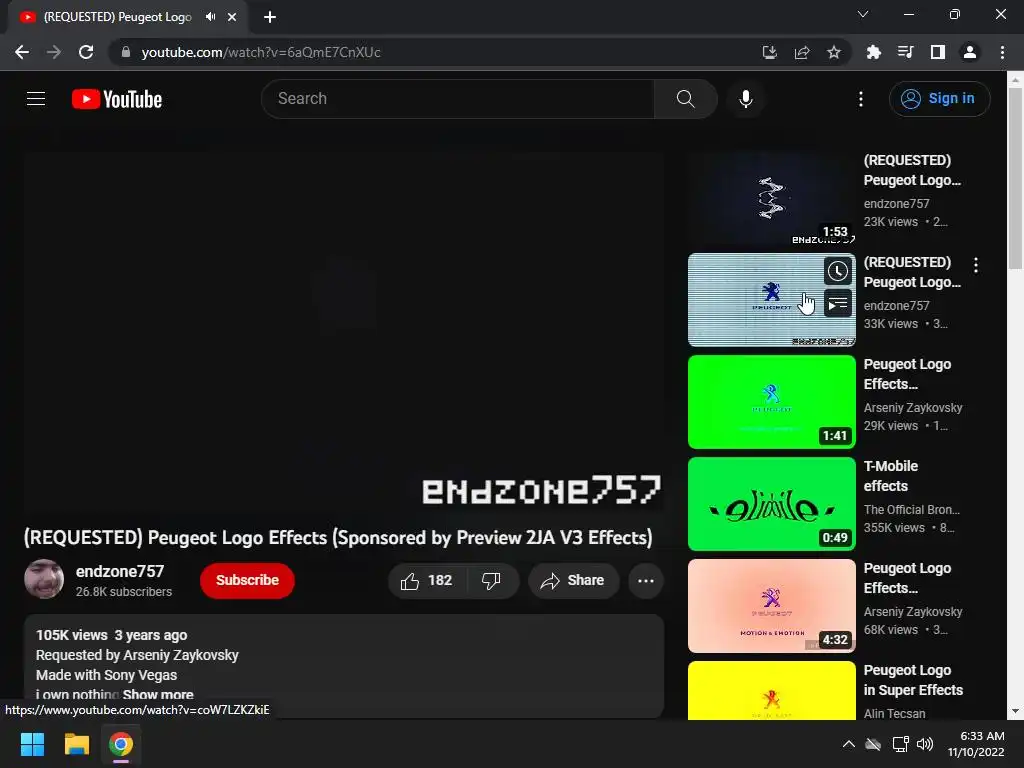This screenshot has width=1024, height=768.
Task: Go to the YouTube home logo
Action: point(117,99)
